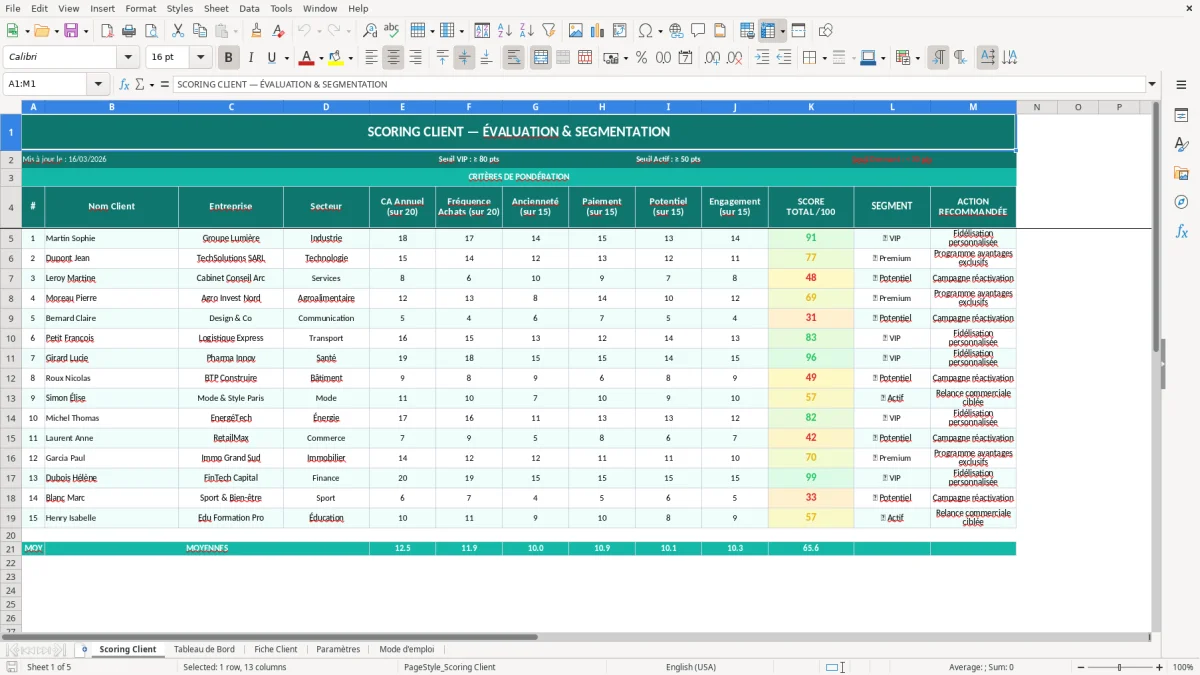This screenshot has width=1200, height=675.
Task: Apply yellow background color swatch
Action: coord(336,58)
